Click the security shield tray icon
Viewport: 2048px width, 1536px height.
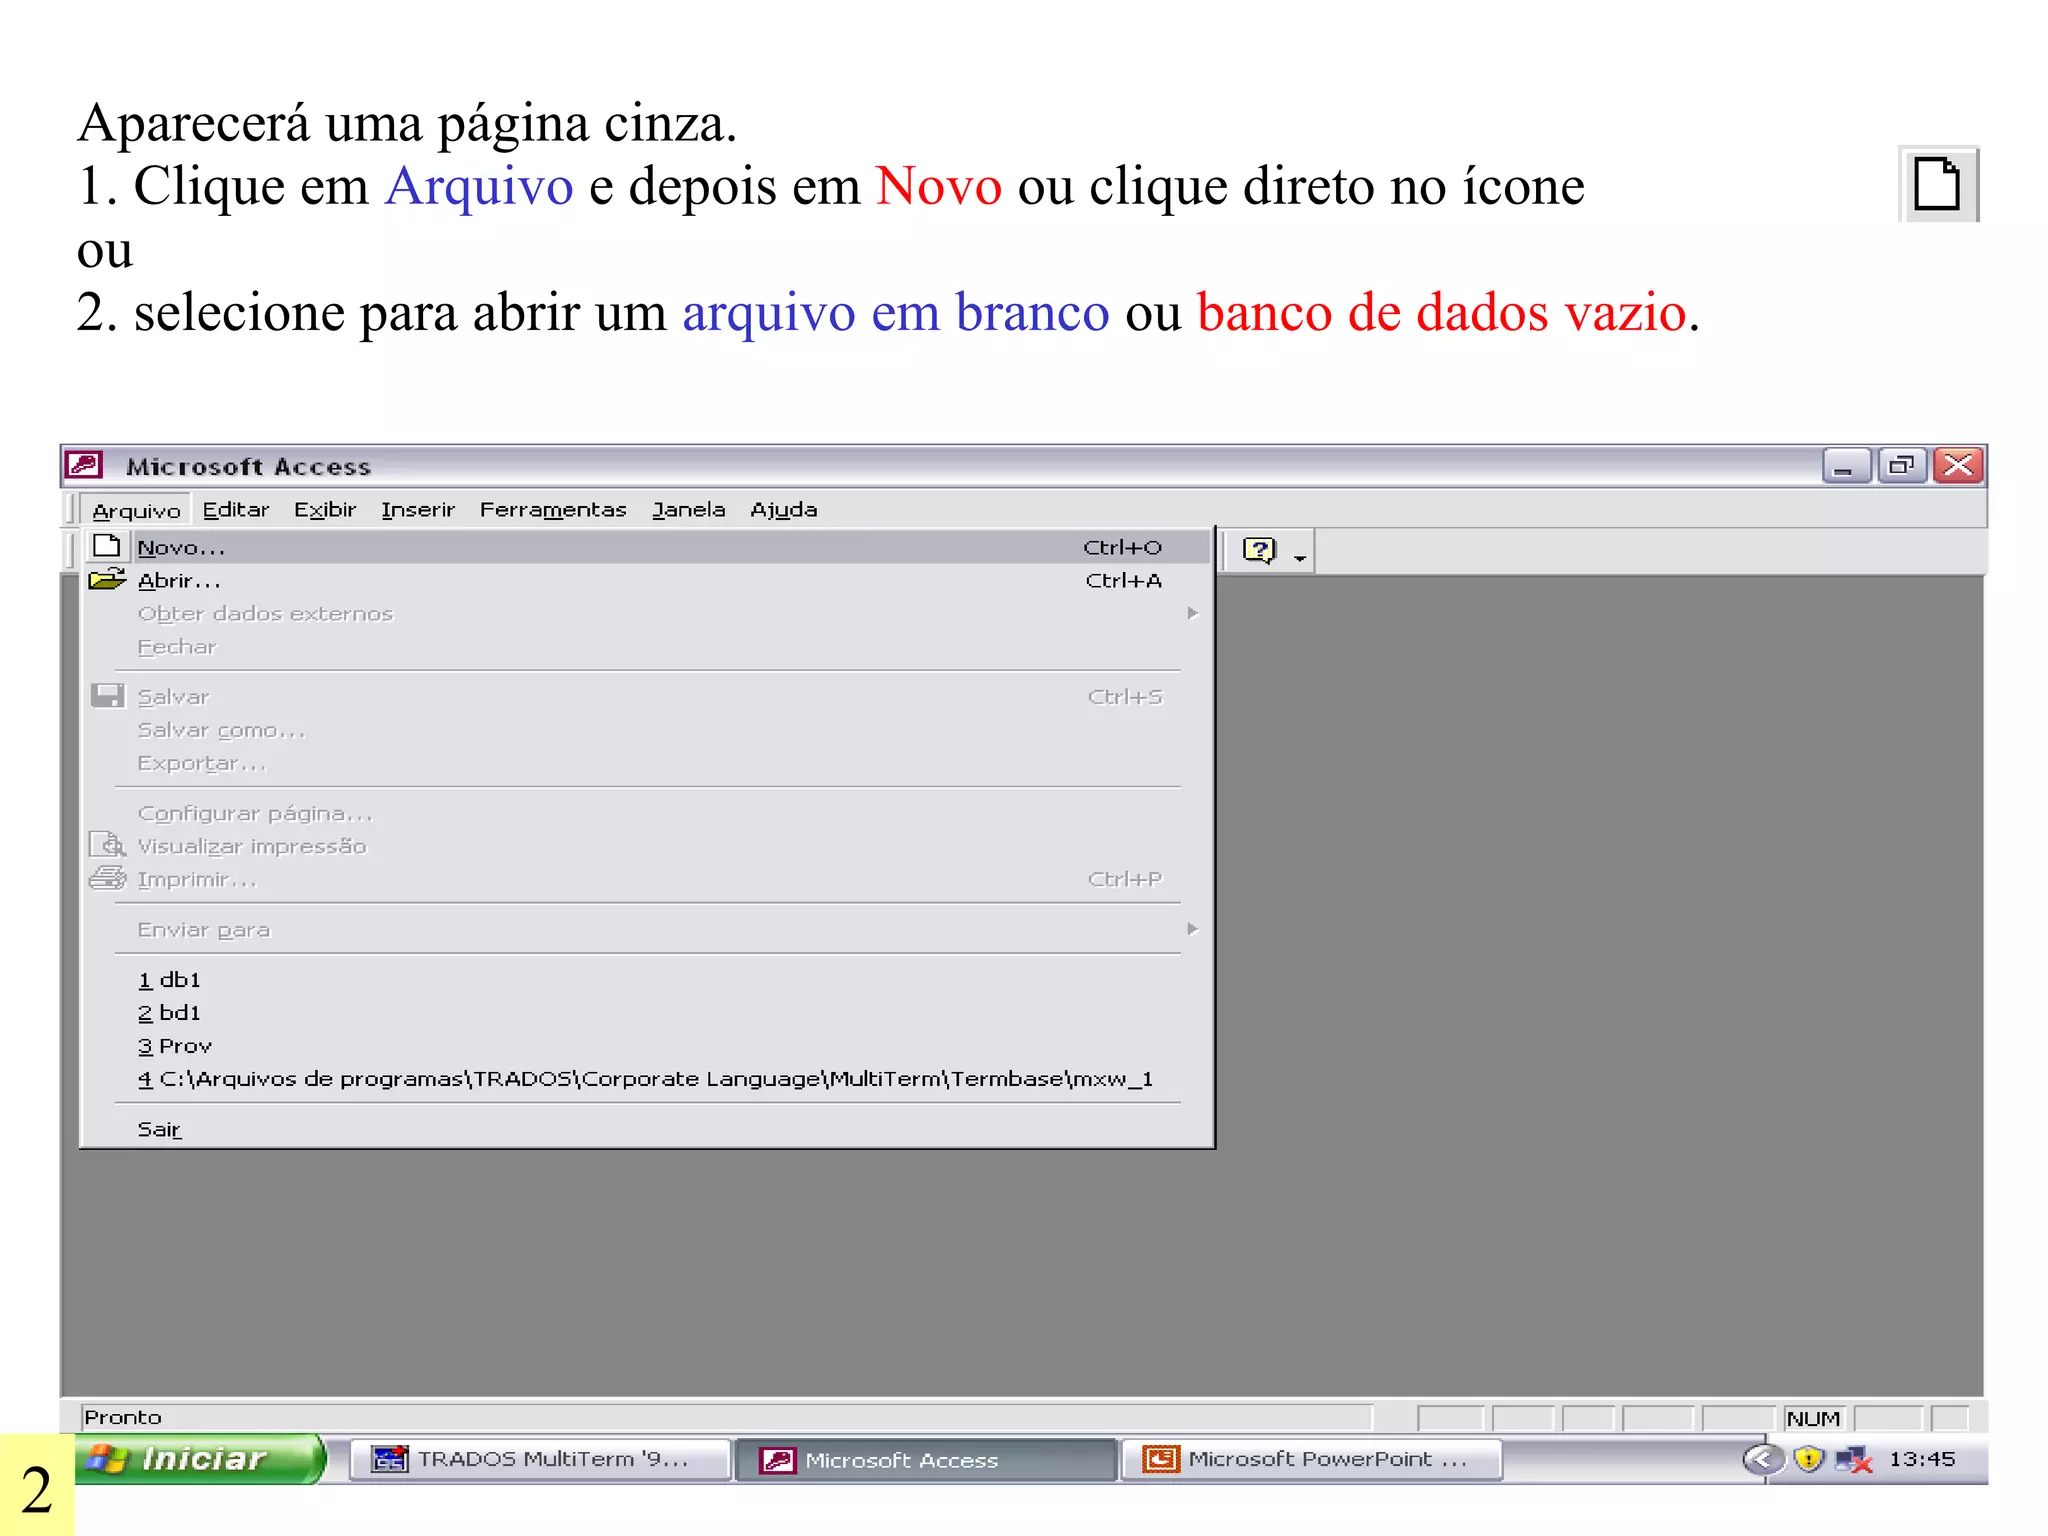coord(1808,1459)
